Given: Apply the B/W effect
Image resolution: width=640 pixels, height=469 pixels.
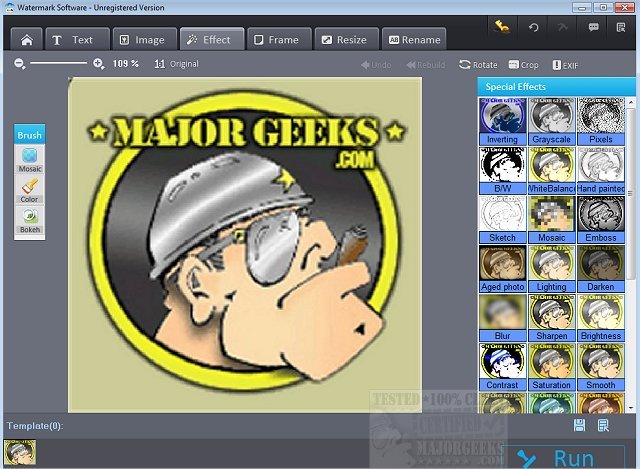Looking at the screenshot, I should click(502, 170).
